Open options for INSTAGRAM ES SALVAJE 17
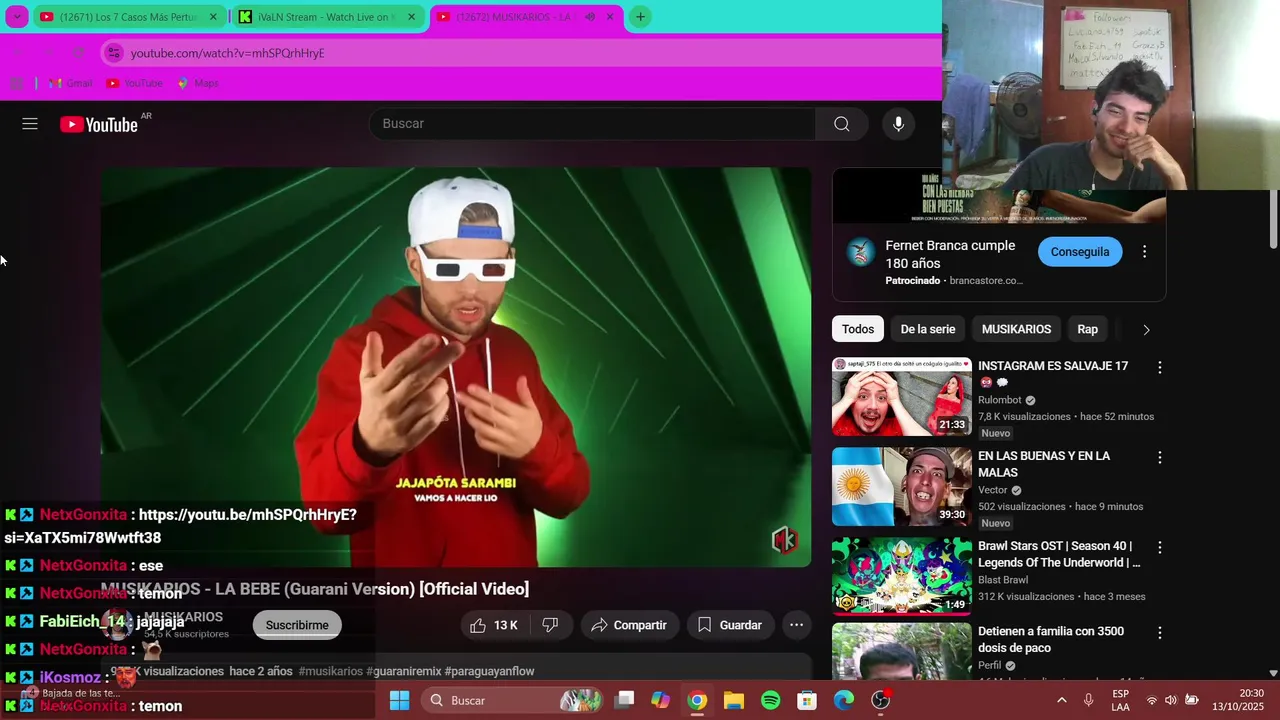1280x720 pixels. coord(1160,367)
